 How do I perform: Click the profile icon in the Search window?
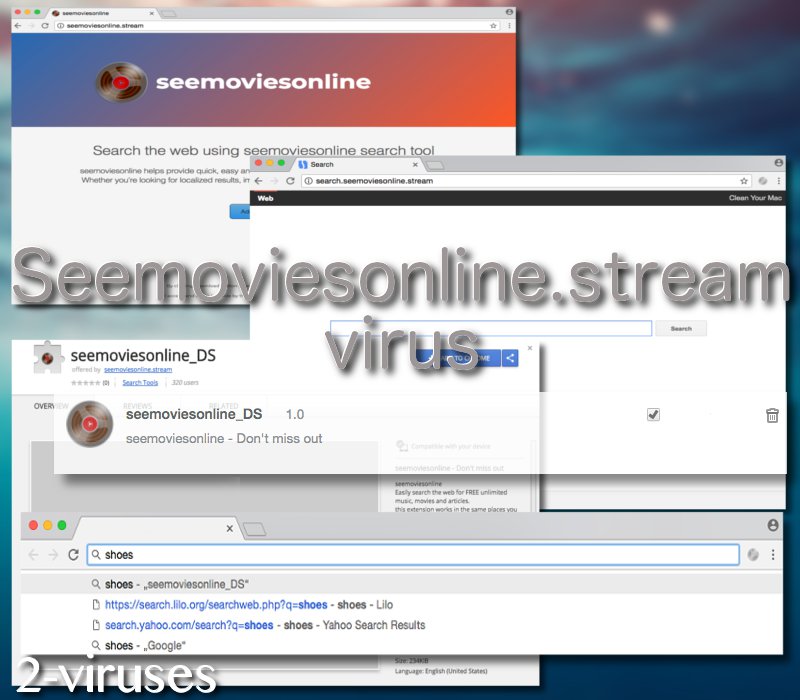point(778,161)
